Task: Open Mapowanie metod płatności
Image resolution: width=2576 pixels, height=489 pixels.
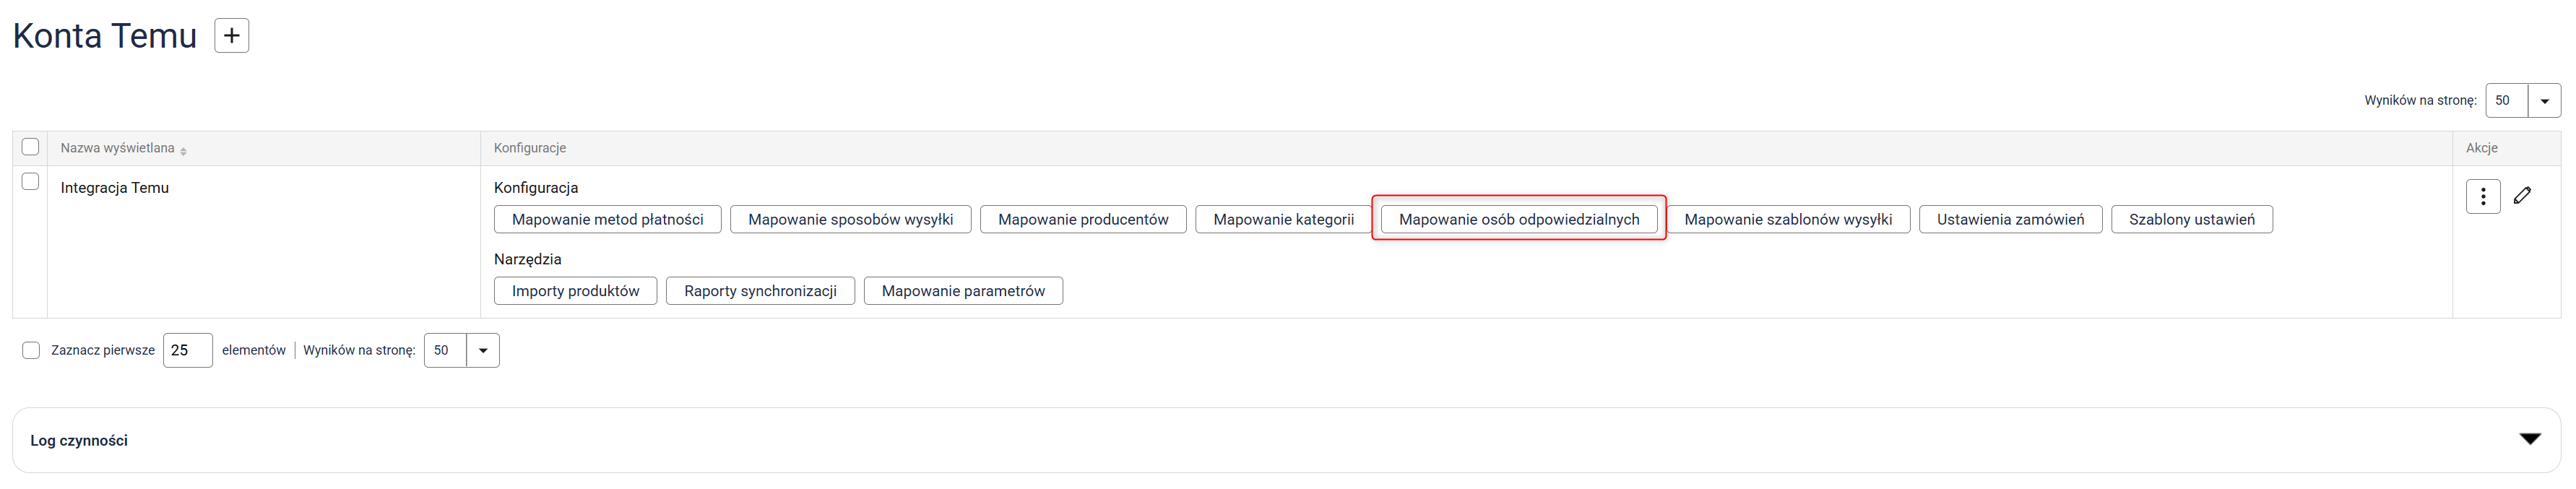Action: click(x=607, y=220)
